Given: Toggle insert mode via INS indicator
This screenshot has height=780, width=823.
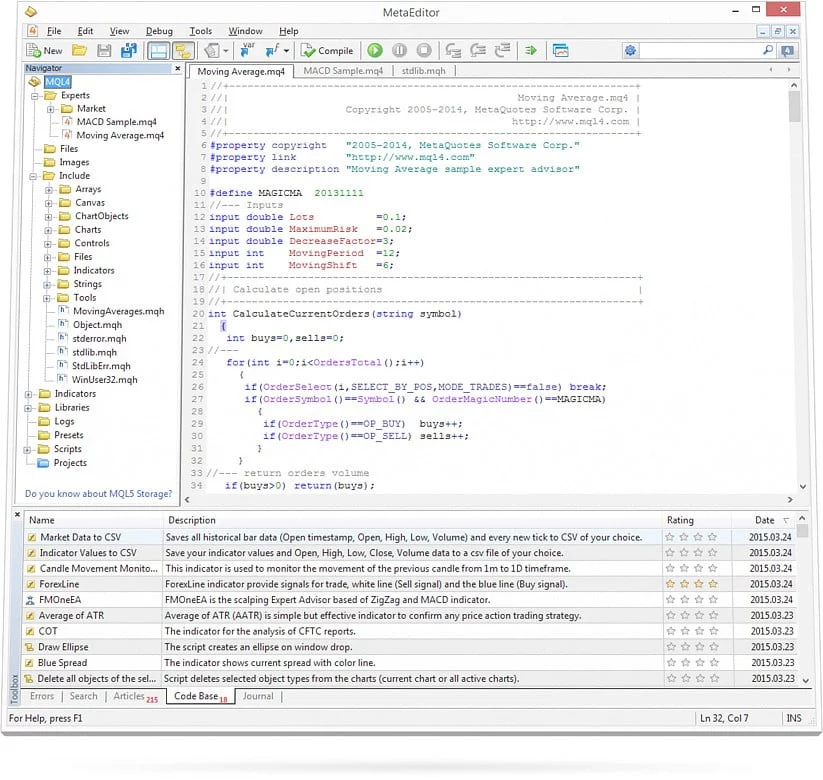Looking at the screenshot, I should click(x=795, y=718).
